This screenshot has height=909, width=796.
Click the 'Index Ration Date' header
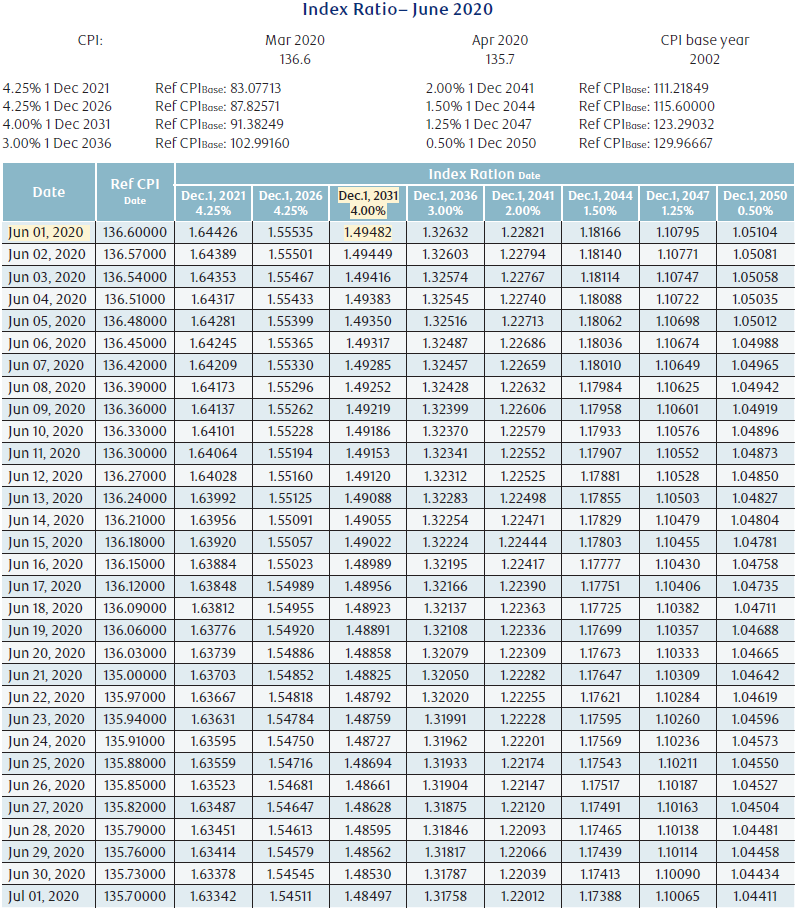click(484, 174)
